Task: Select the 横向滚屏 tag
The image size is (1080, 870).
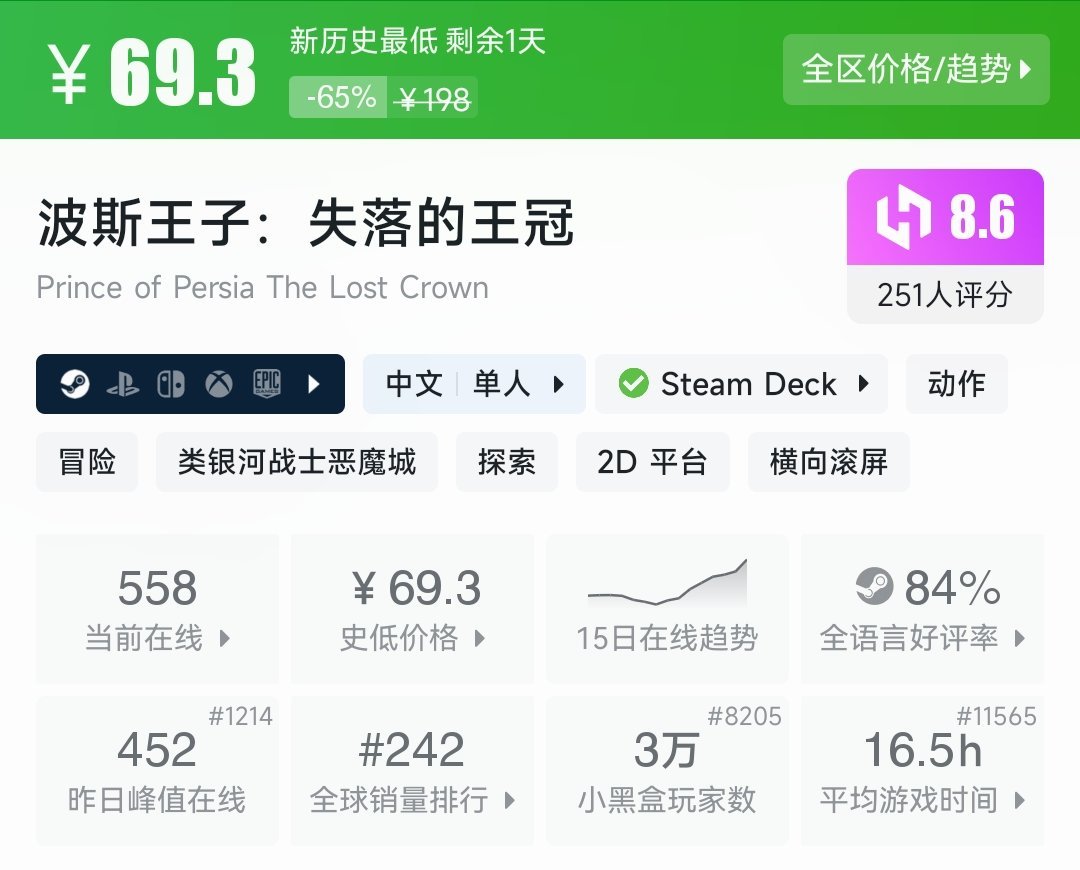Action: pyautogui.click(x=828, y=462)
